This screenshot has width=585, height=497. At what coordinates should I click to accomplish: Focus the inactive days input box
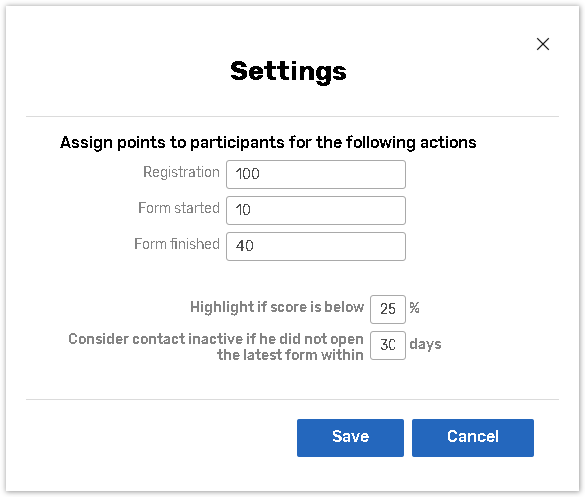point(388,345)
